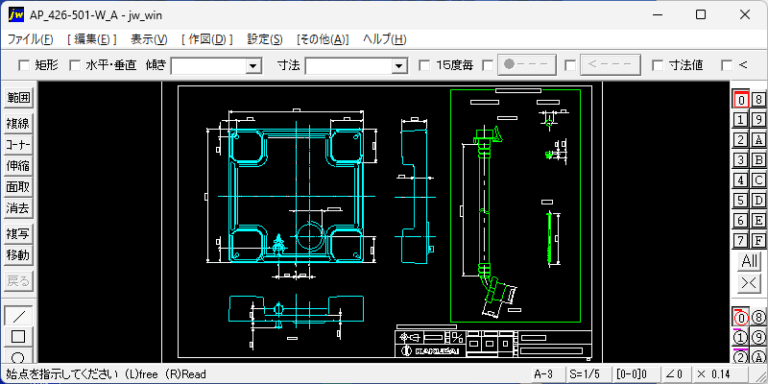This screenshot has height=384, width=768.
Task: Click layer button 1 in the square layer grid
Action: click(x=741, y=120)
